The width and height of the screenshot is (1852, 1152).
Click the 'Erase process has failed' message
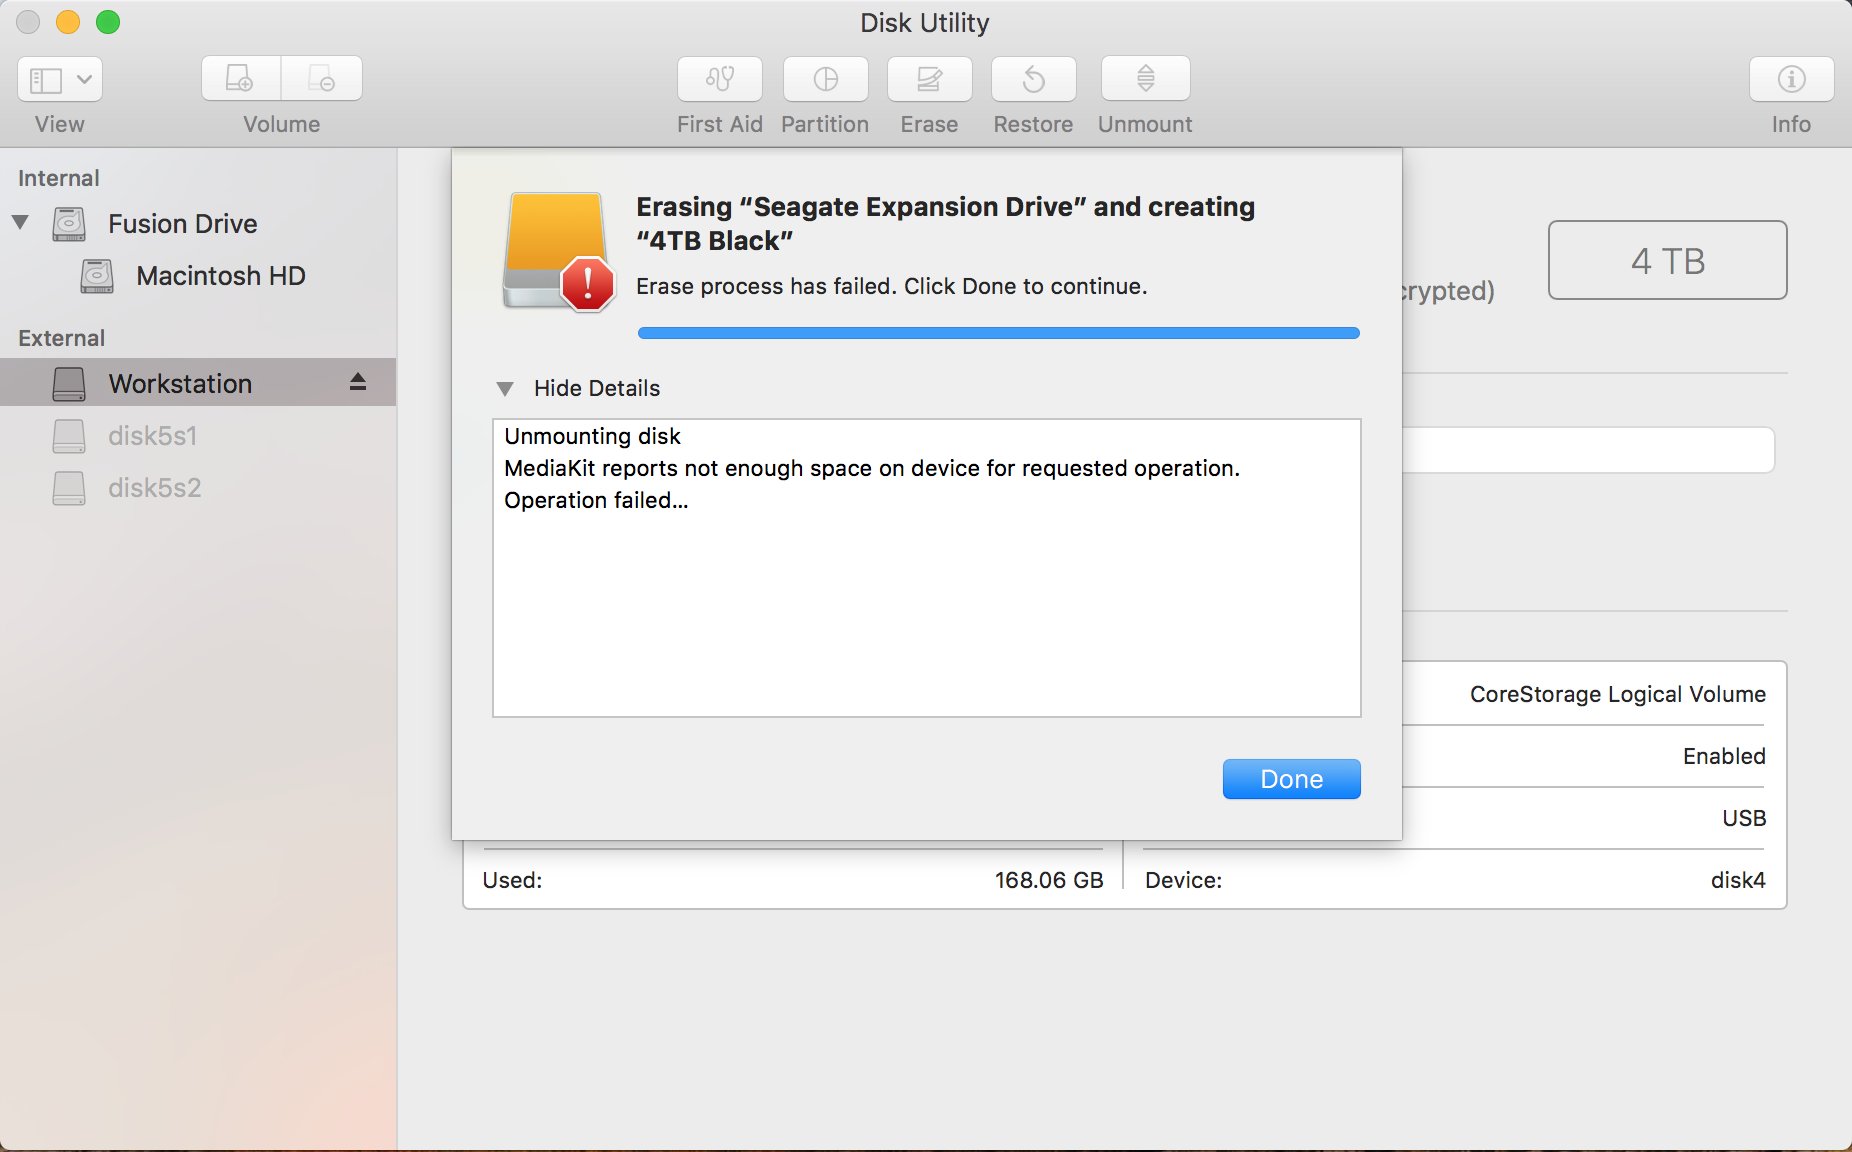pyautogui.click(x=892, y=286)
